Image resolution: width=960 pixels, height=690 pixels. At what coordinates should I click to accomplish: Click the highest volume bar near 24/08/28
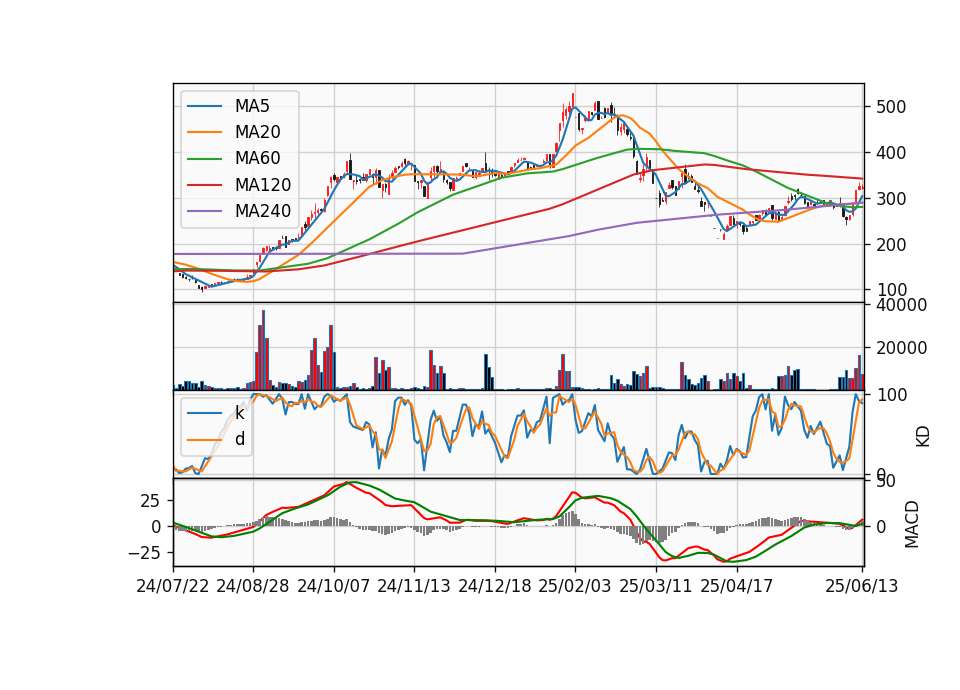point(263,350)
